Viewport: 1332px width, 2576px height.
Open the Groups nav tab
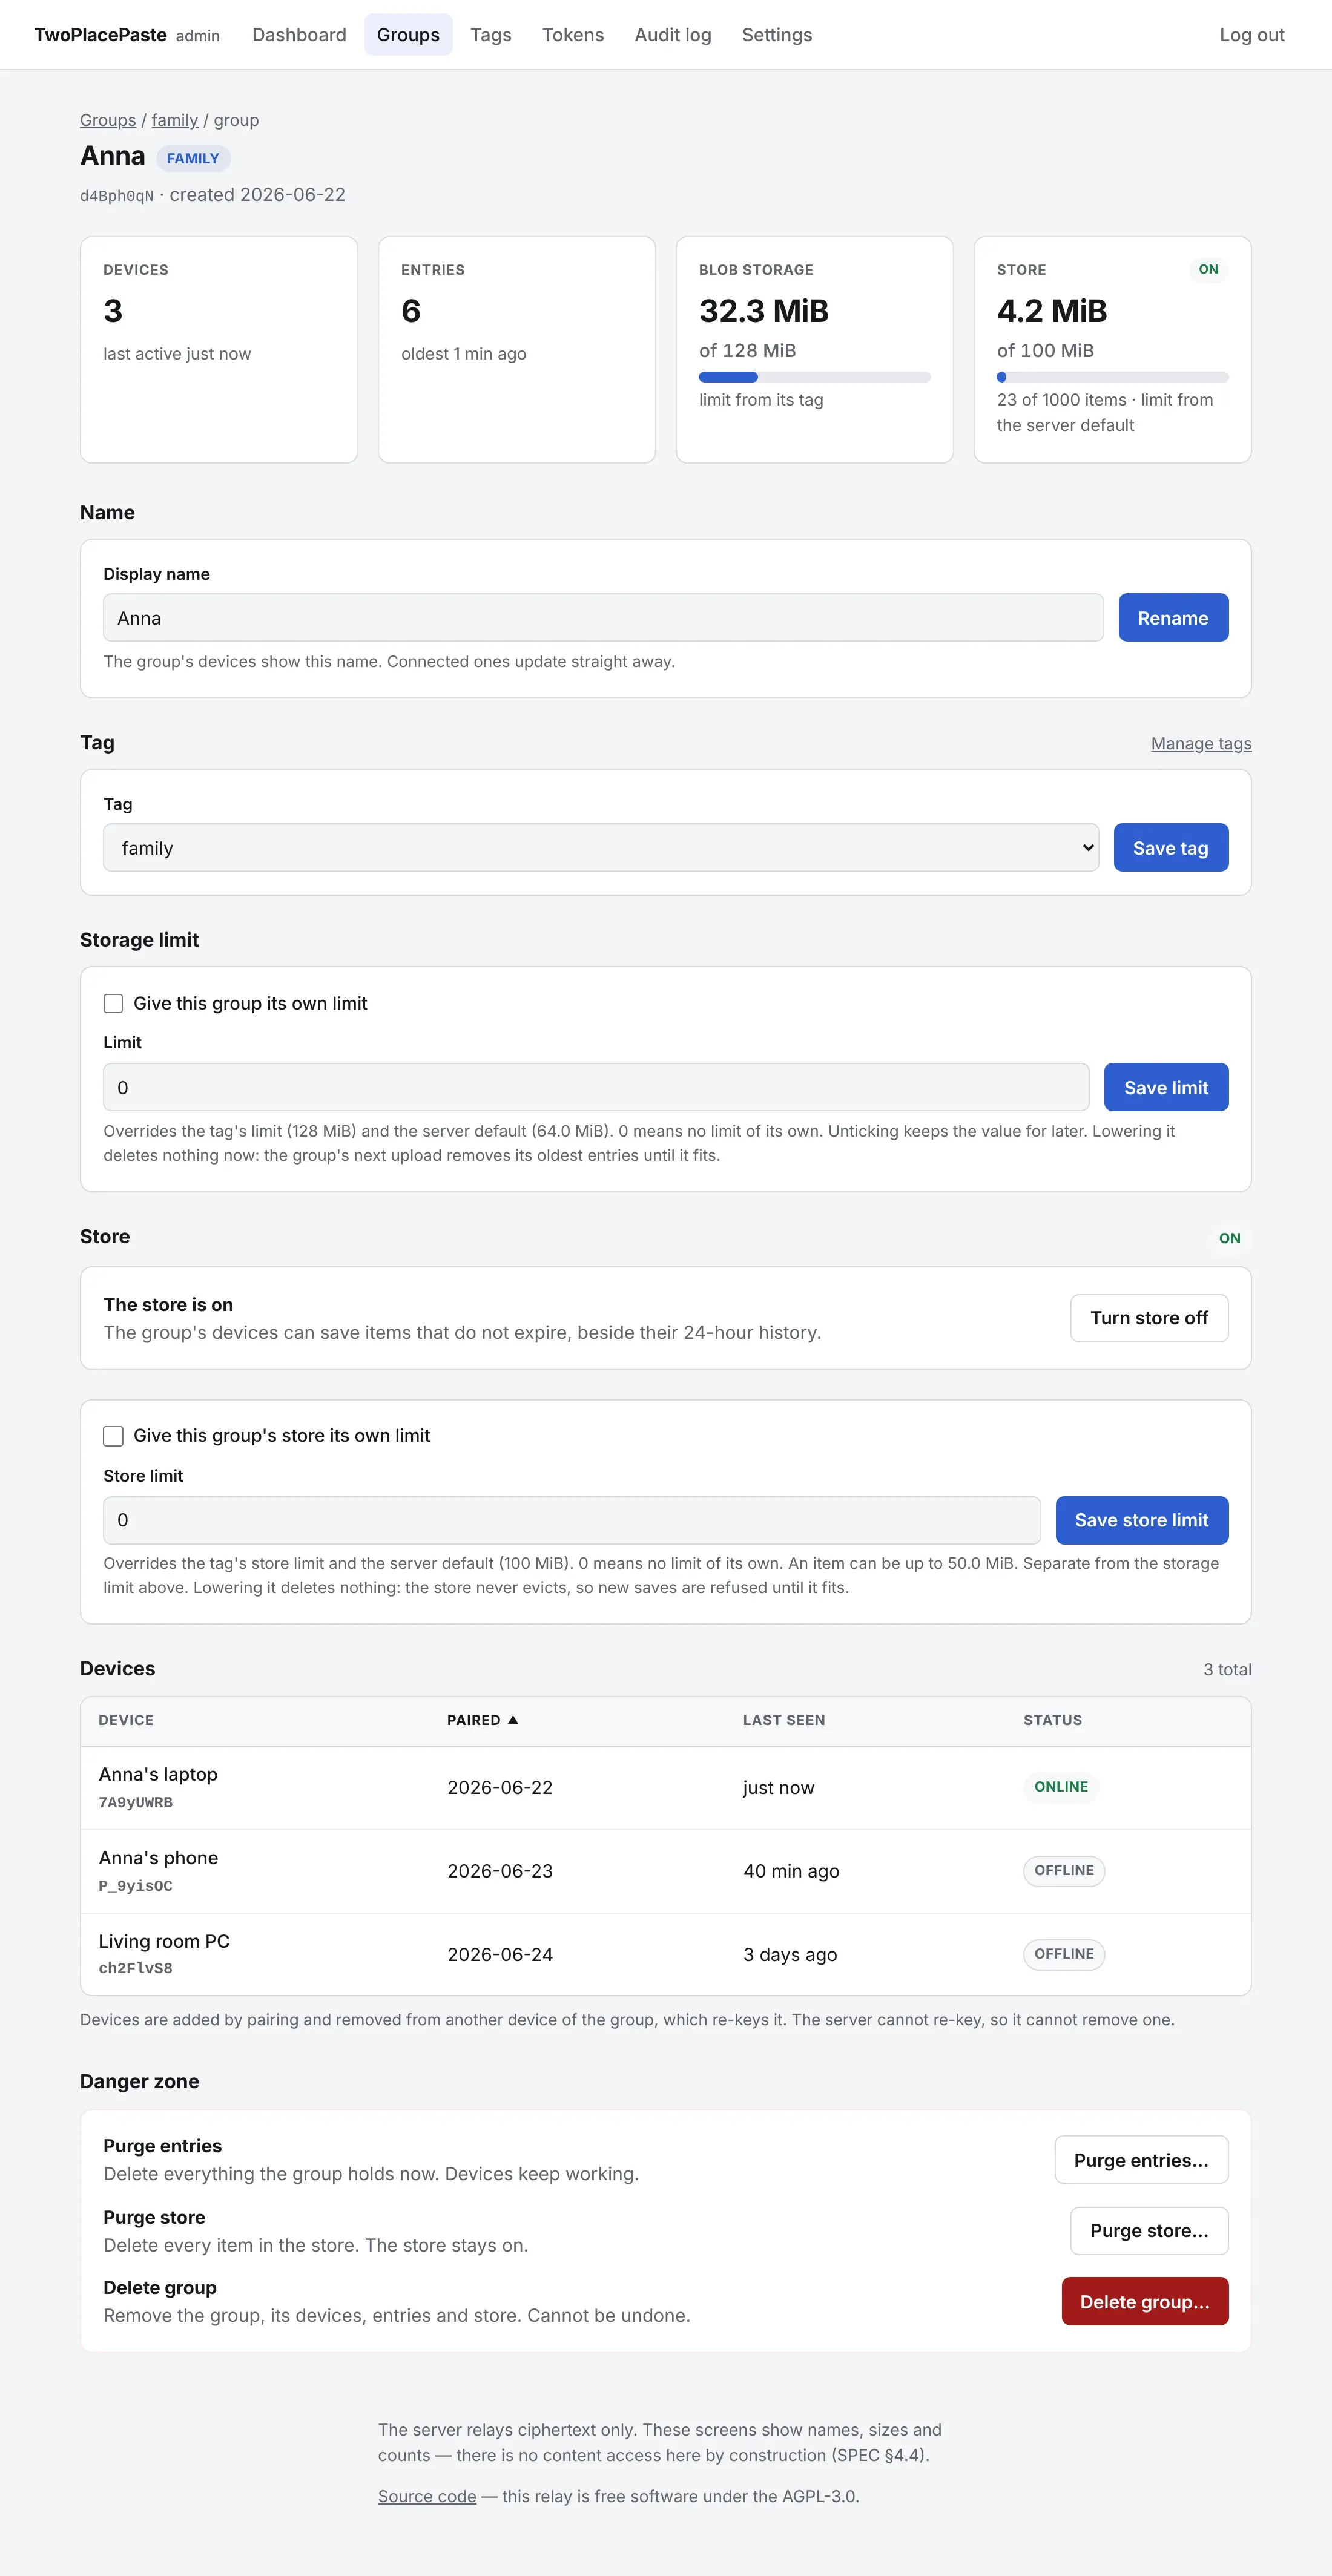408,35
